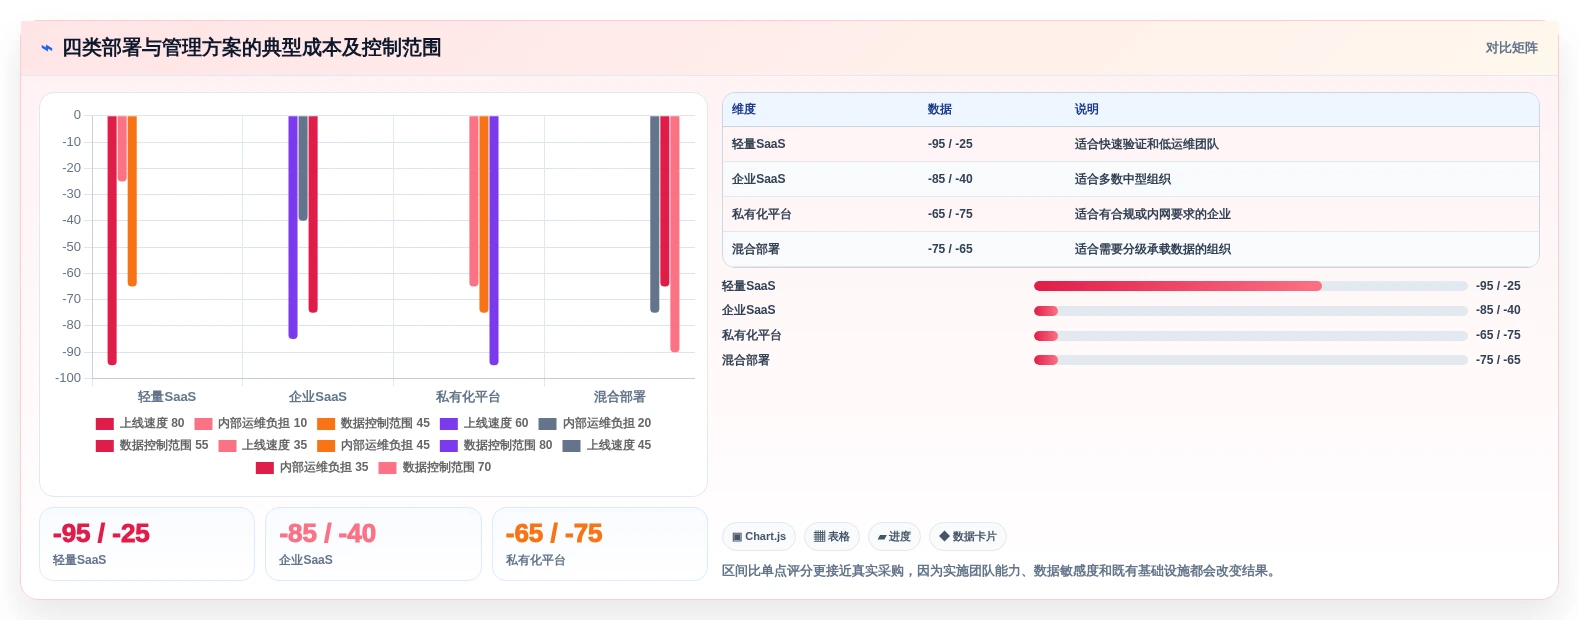The width and height of the screenshot is (1579, 620).
Task: Click the table value -75 / -65
Action: coord(950,249)
